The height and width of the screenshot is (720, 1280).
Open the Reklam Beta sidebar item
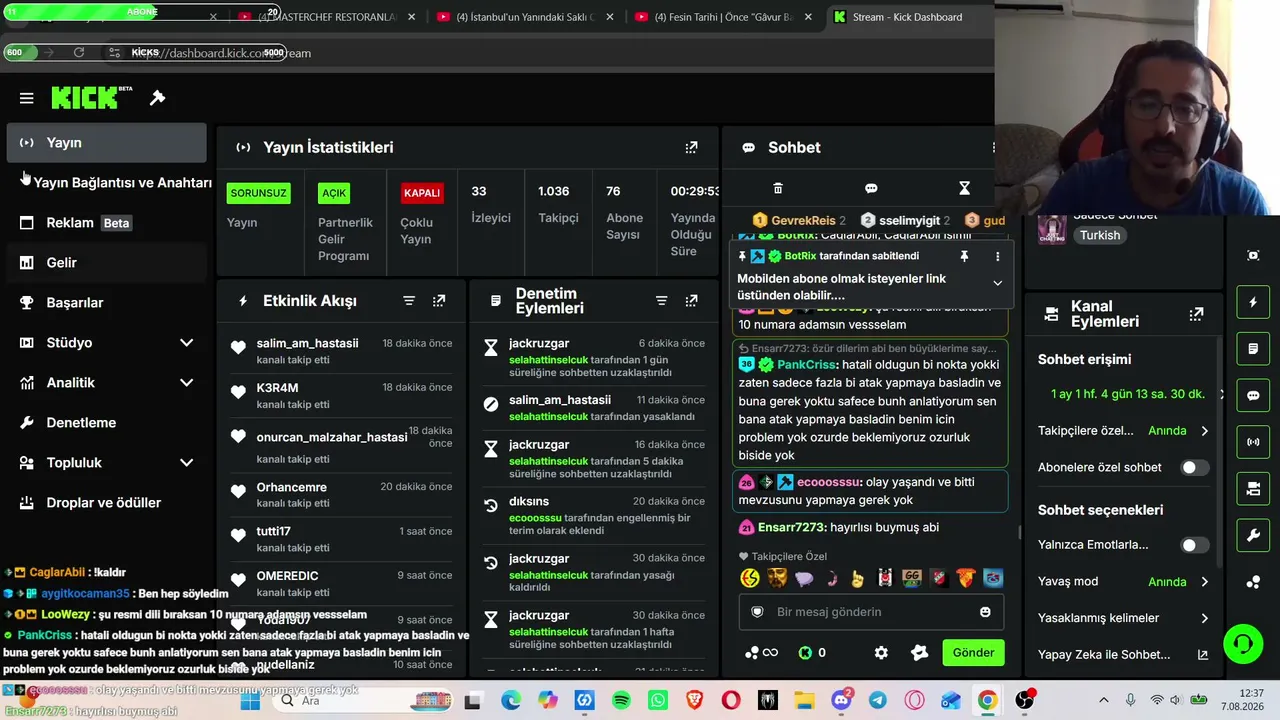point(106,223)
